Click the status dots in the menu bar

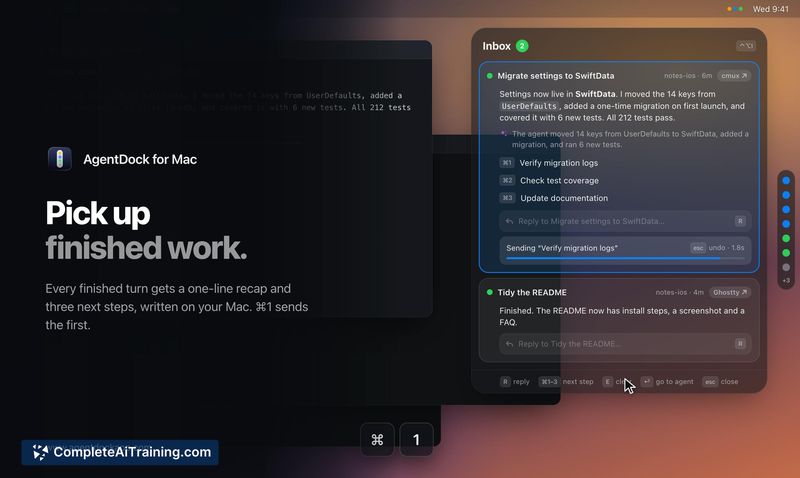(735, 9)
